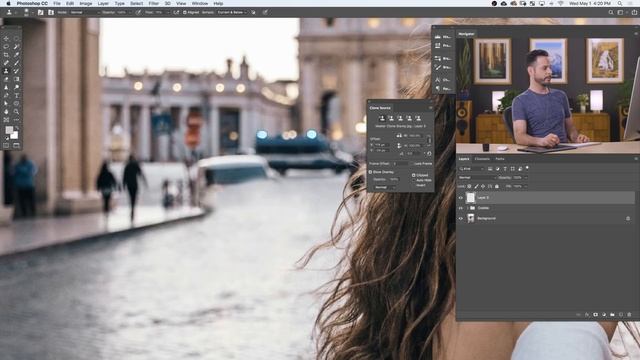The width and height of the screenshot is (640, 360).
Task: Toggle the Clipped checkbox
Action: pos(413,175)
